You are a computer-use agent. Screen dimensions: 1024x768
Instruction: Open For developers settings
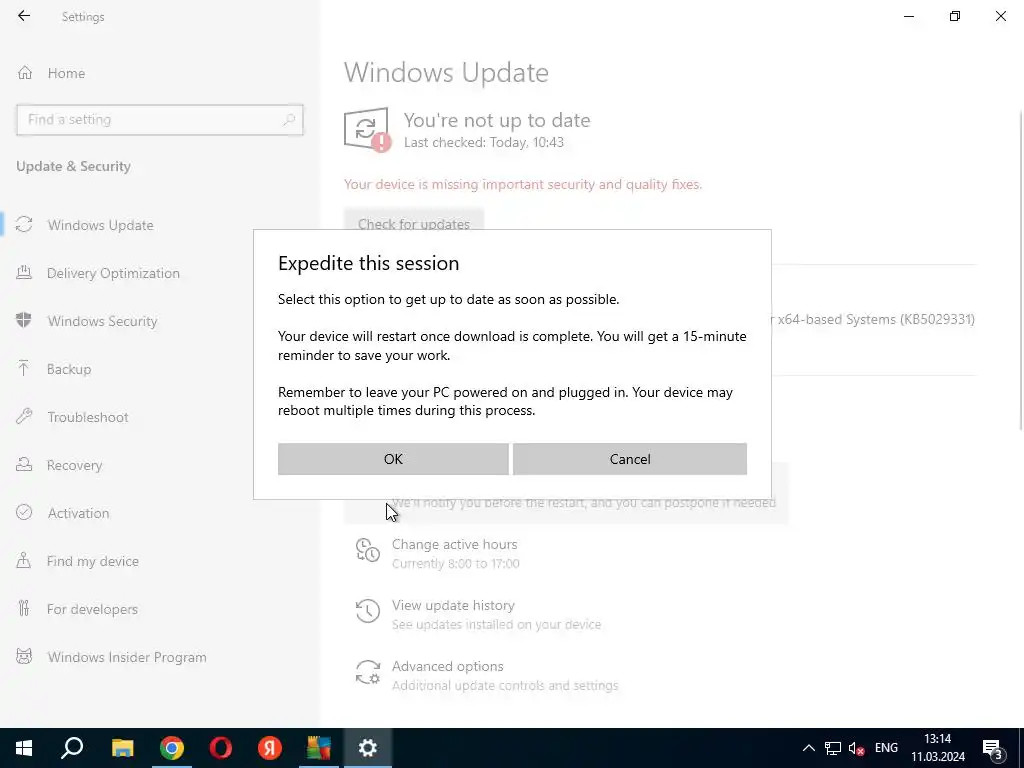tap(92, 609)
